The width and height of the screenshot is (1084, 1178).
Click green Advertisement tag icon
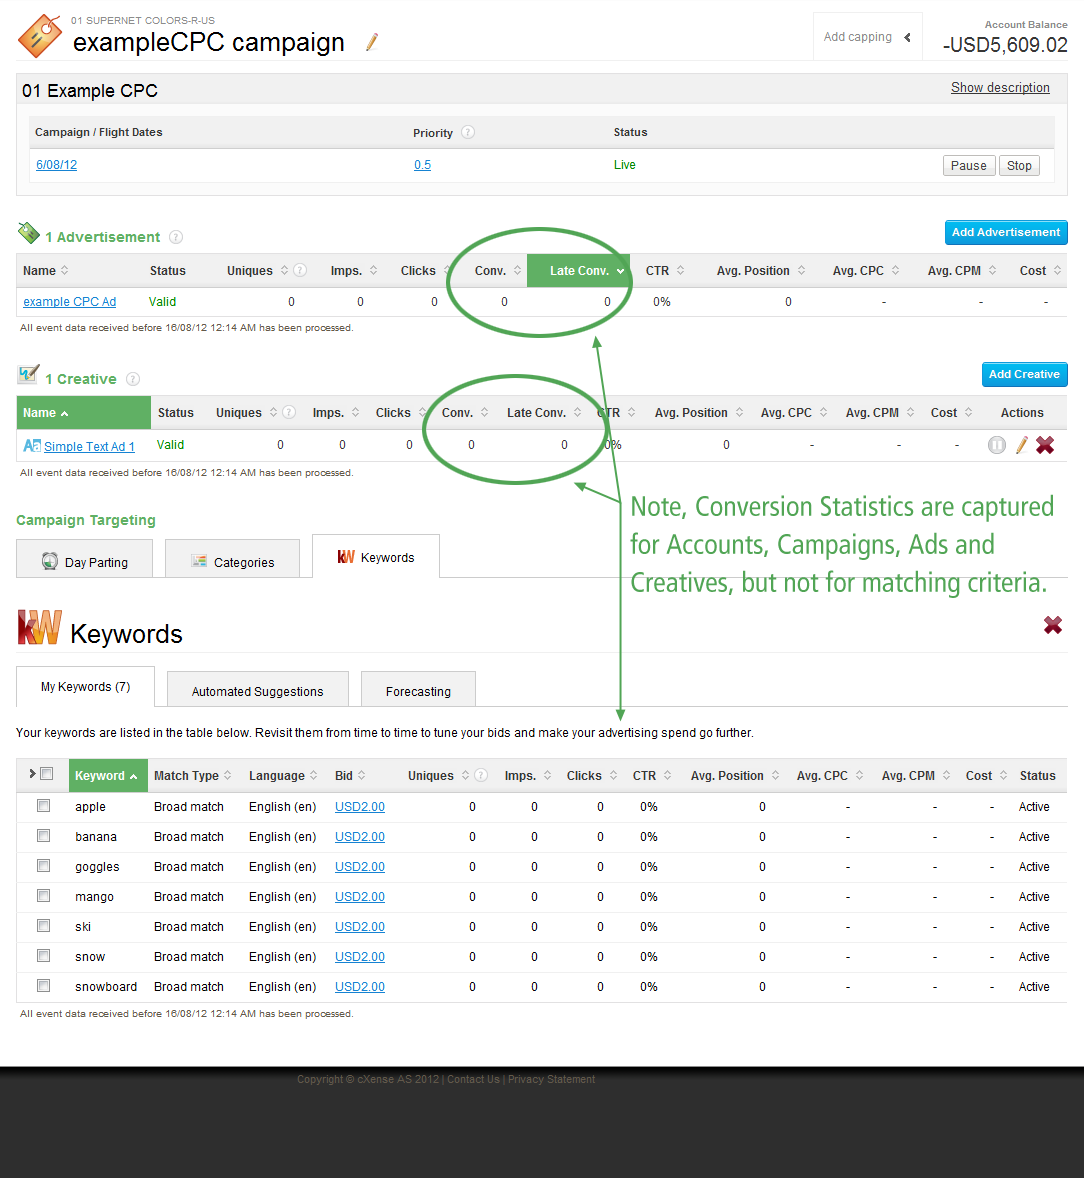point(29,234)
